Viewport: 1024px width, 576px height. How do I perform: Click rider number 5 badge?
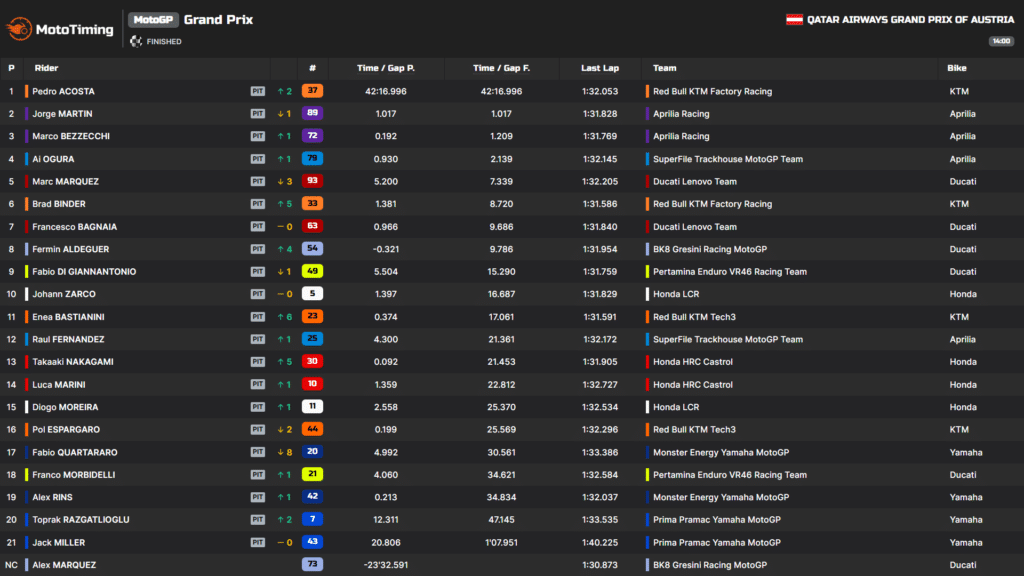312,294
